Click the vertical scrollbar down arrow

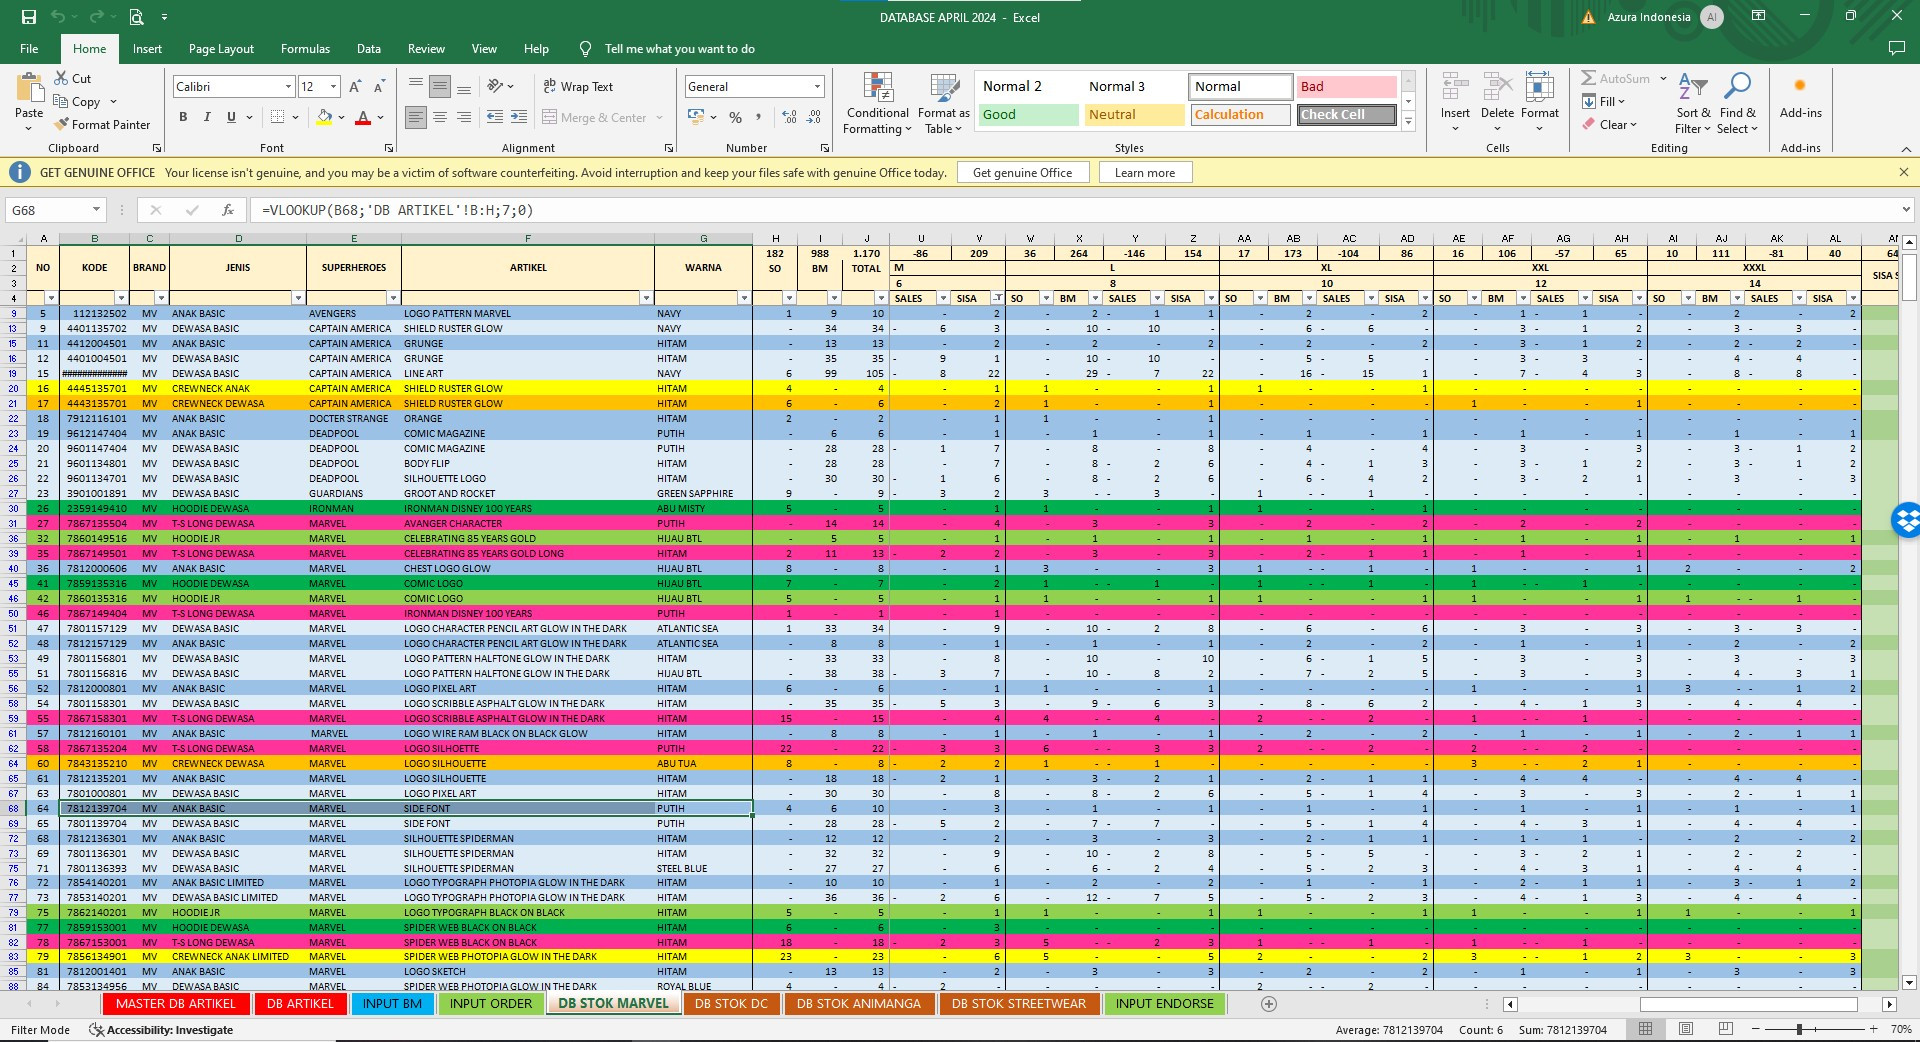[x=1909, y=983]
